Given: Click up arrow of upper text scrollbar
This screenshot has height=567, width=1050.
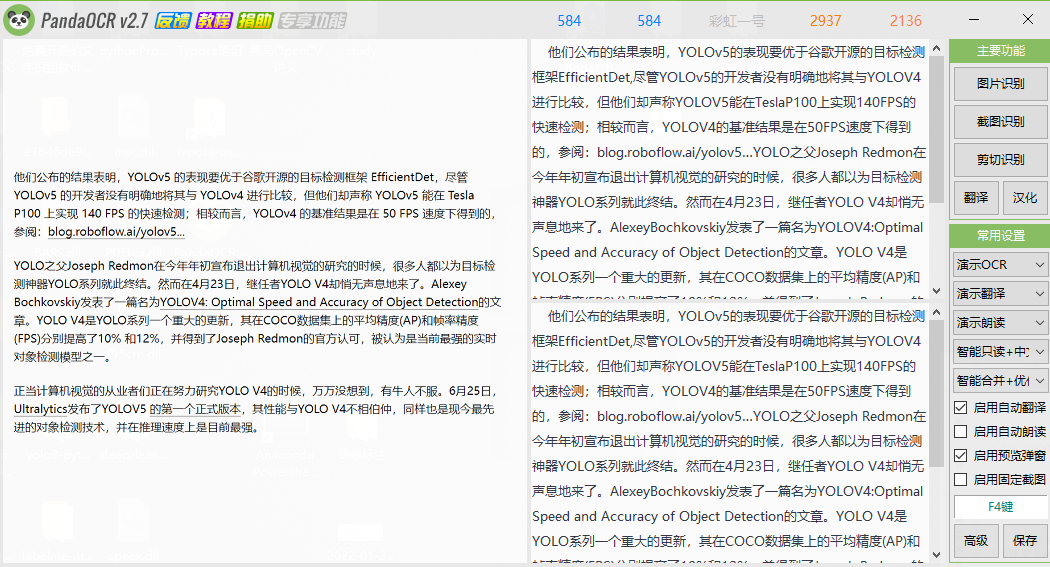Looking at the screenshot, I should click(937, 48).
